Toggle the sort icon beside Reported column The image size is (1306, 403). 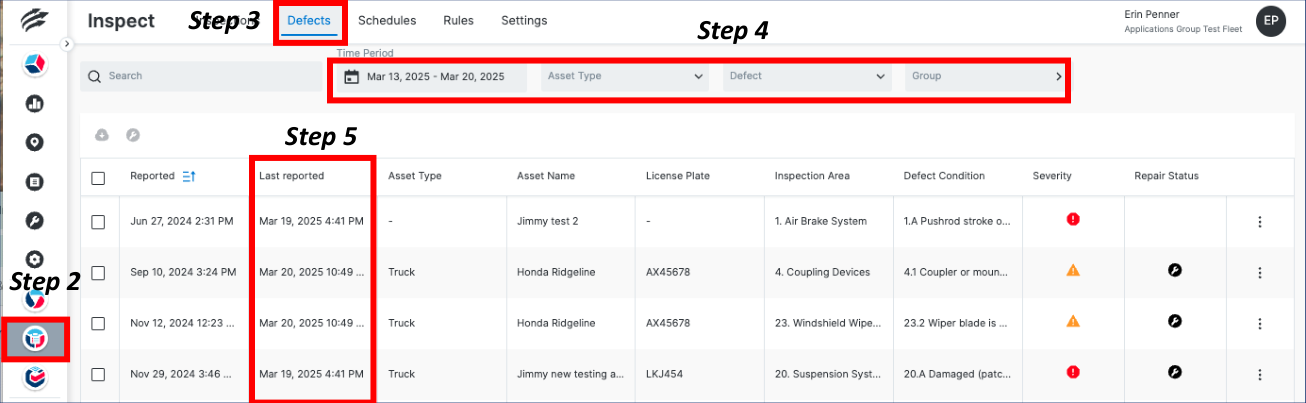tap(189, 176)
